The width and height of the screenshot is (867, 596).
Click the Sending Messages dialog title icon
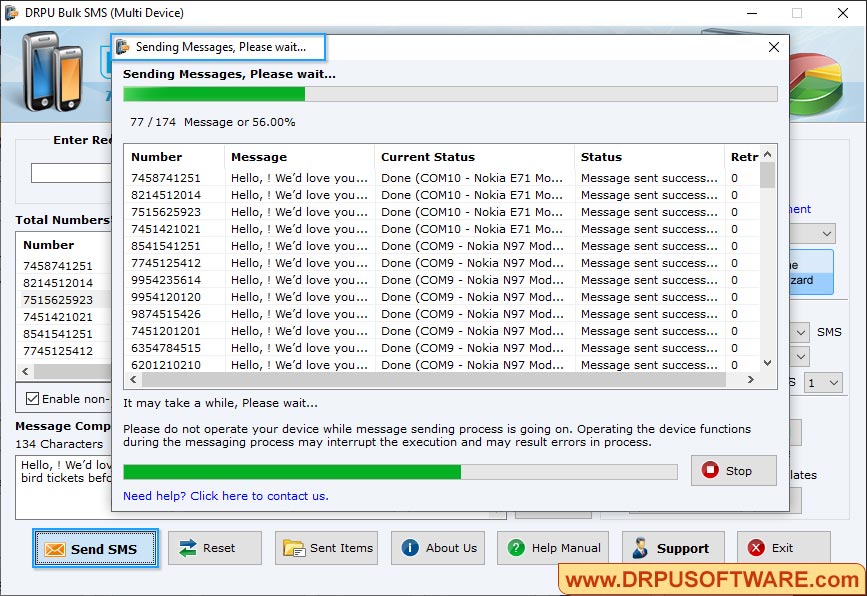[123, 47]
